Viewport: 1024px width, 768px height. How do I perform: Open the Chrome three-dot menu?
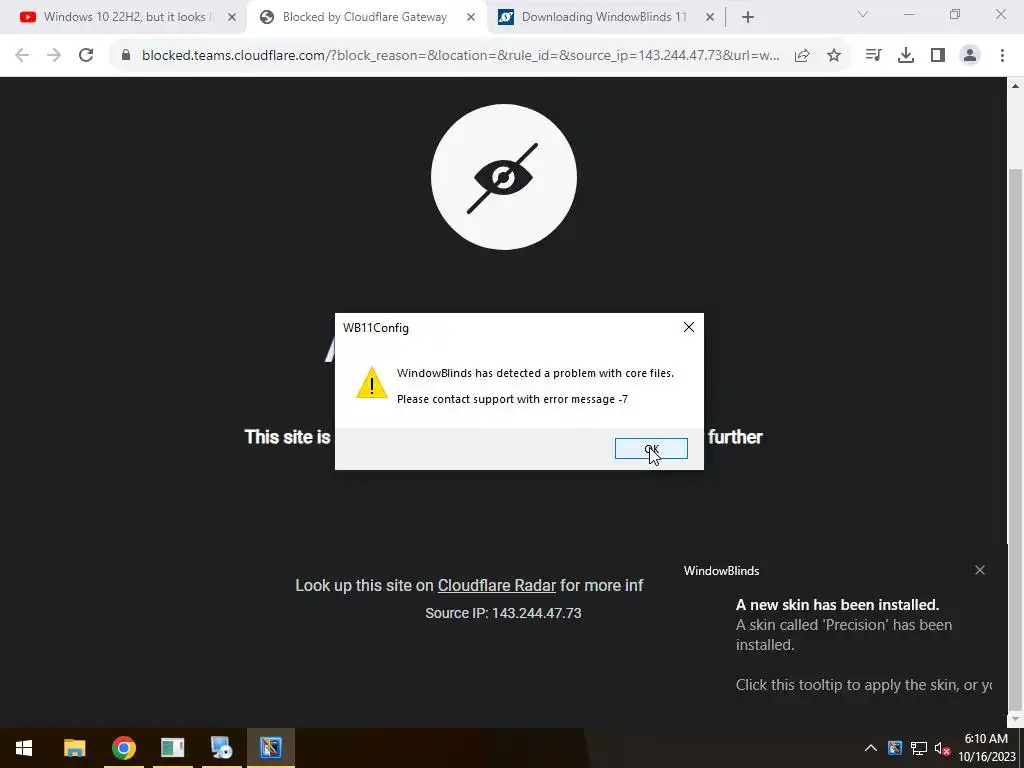pos(1002,56)
